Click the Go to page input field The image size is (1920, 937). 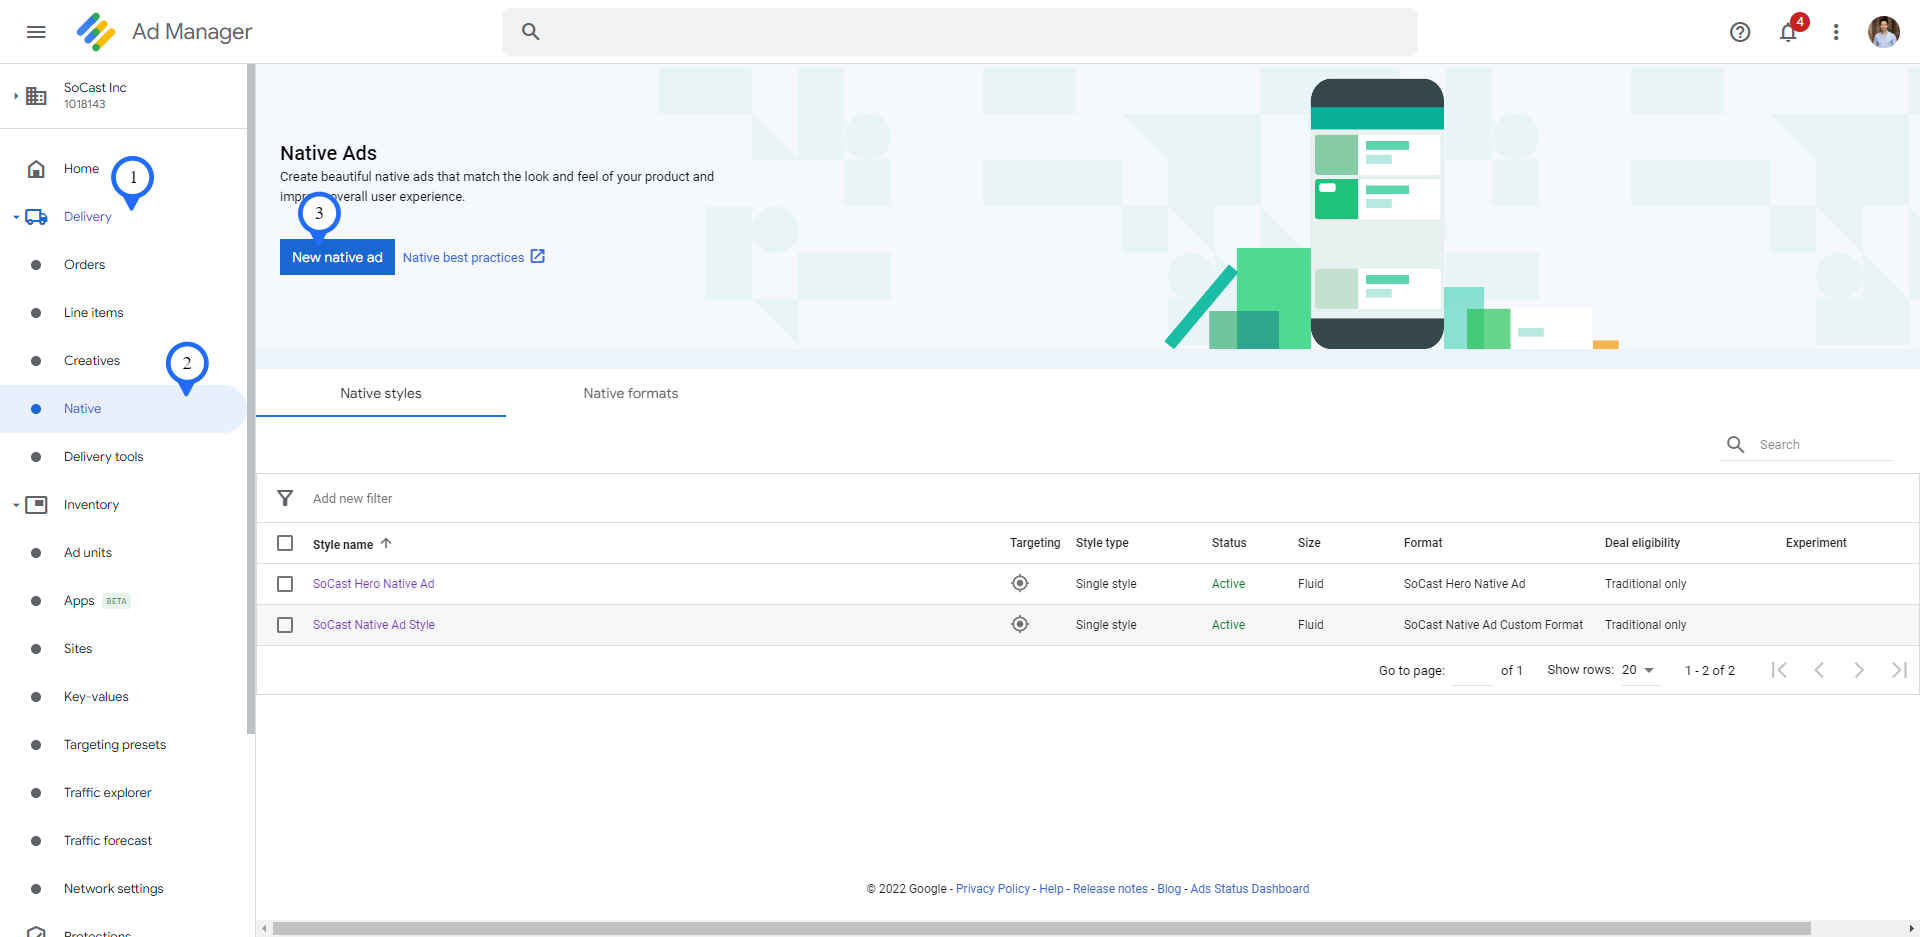[1471, 671]
